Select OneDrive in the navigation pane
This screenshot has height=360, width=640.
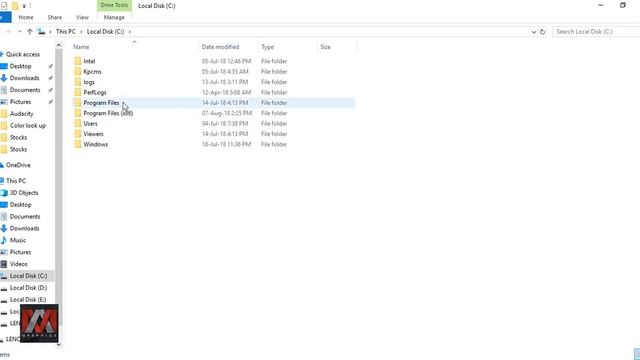pos(18,165)
